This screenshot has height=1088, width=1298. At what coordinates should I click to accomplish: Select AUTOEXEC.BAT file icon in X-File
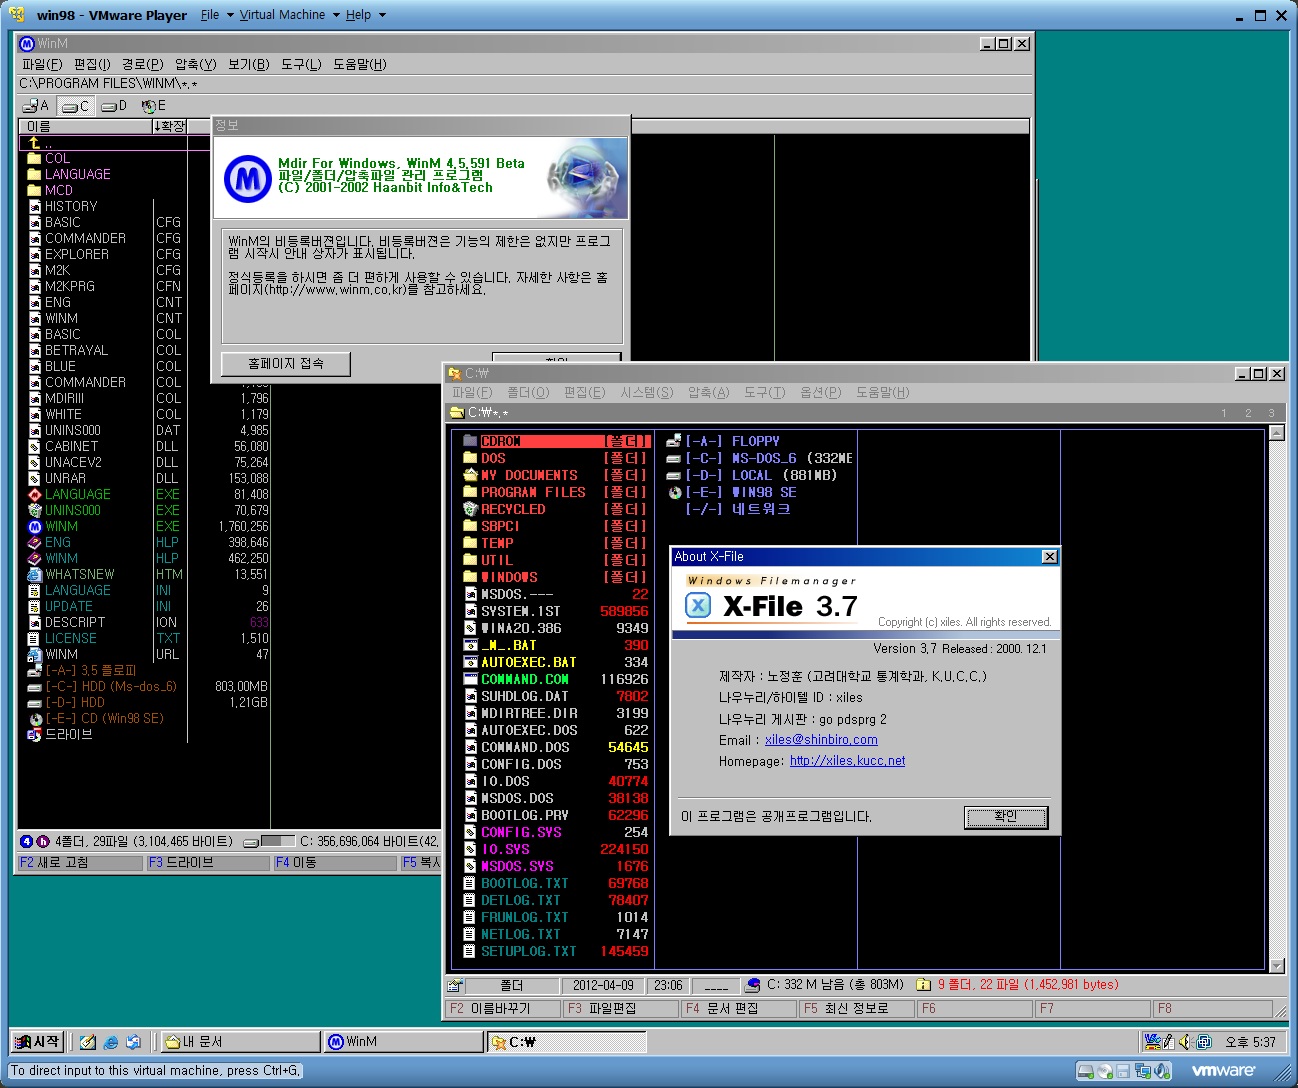point(471,662)
